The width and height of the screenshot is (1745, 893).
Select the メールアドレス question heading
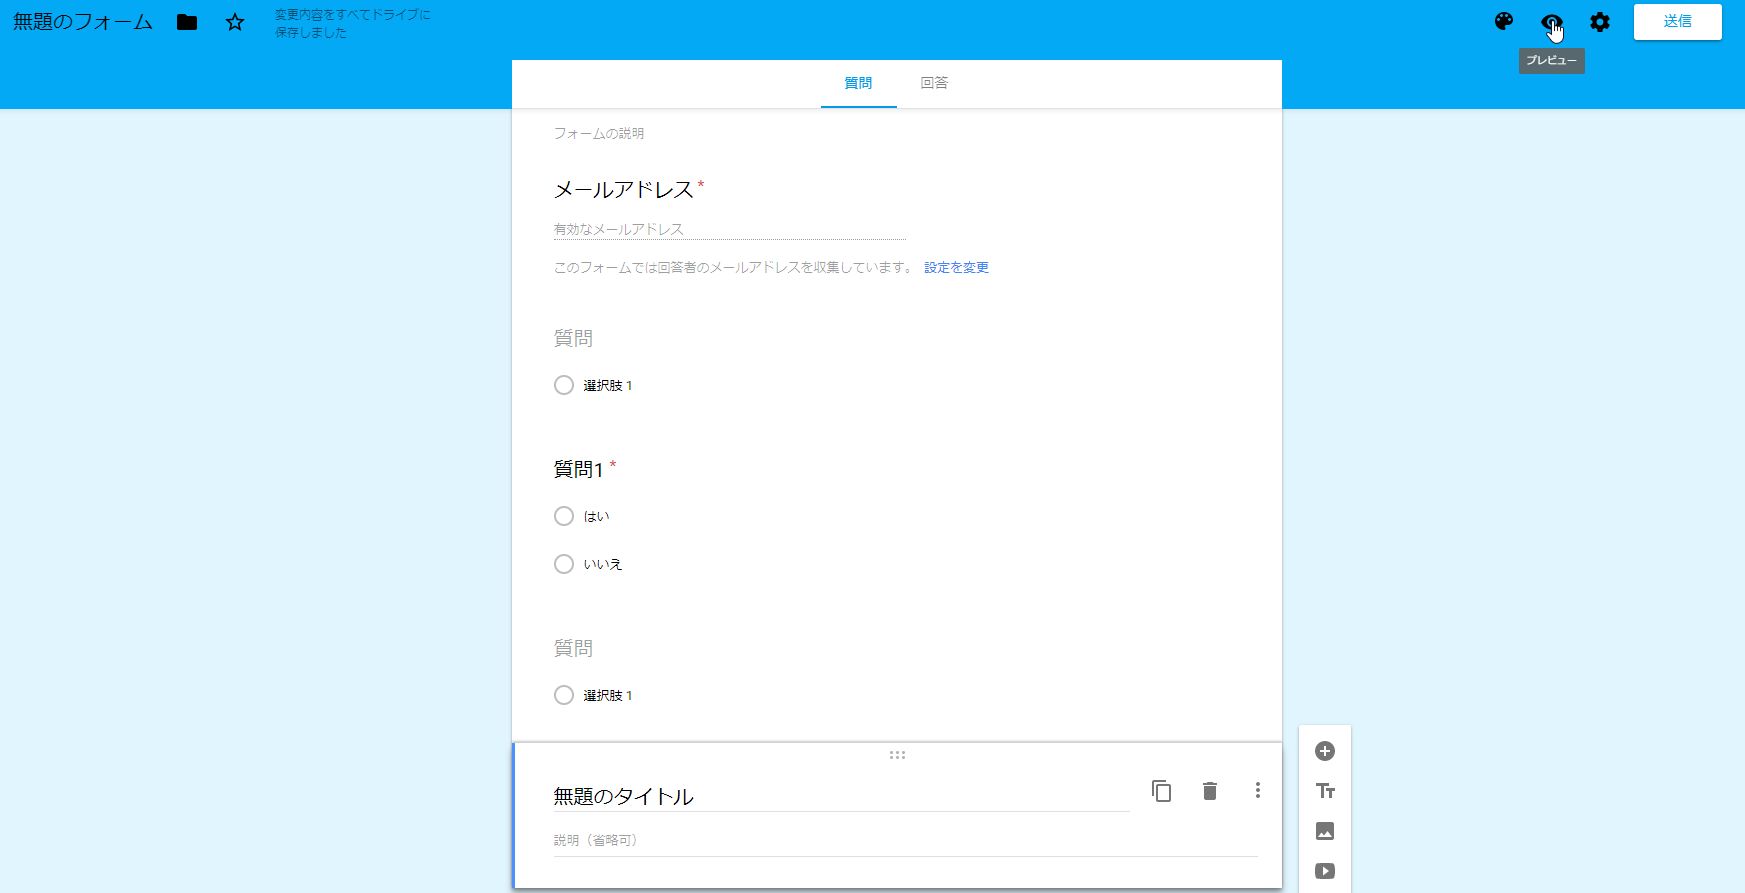[x=624, y=189]
